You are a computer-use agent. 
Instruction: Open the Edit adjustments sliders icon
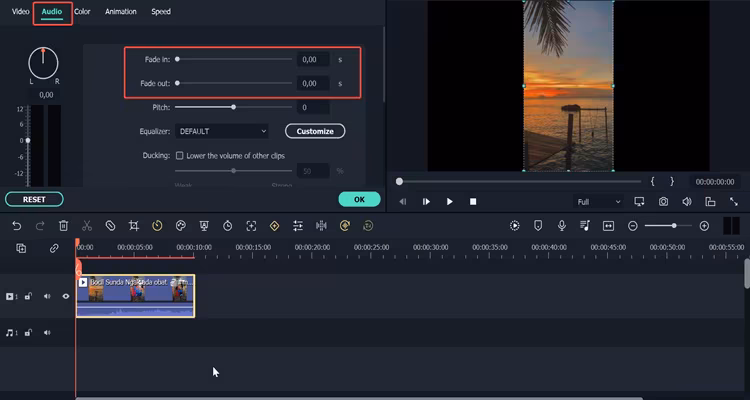[x=298, y=226]
